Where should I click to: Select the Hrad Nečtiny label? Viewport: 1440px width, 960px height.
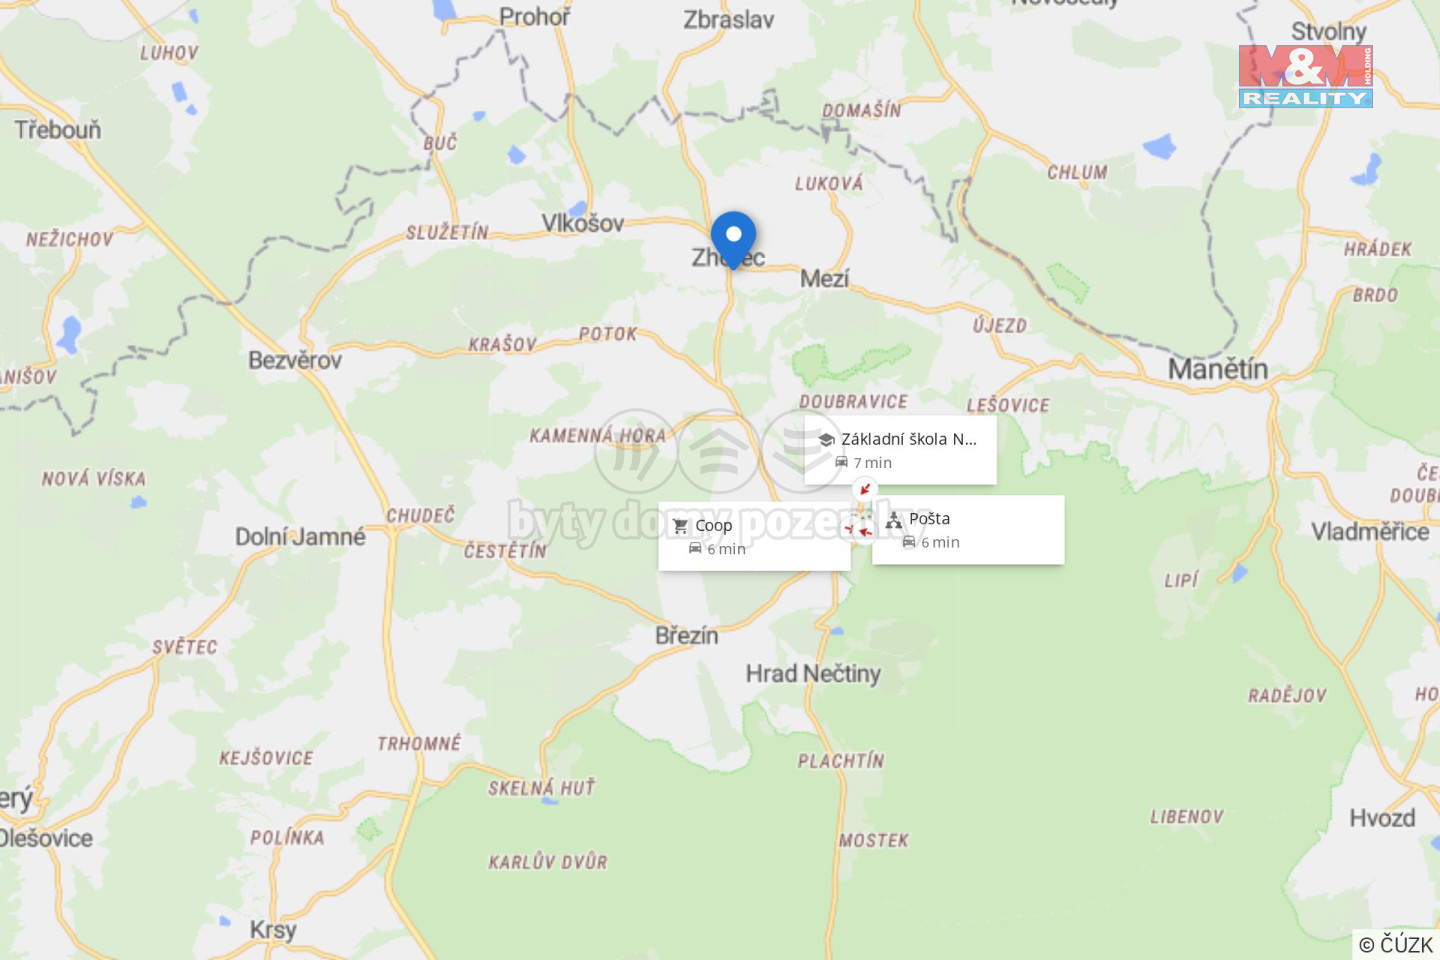813,674
